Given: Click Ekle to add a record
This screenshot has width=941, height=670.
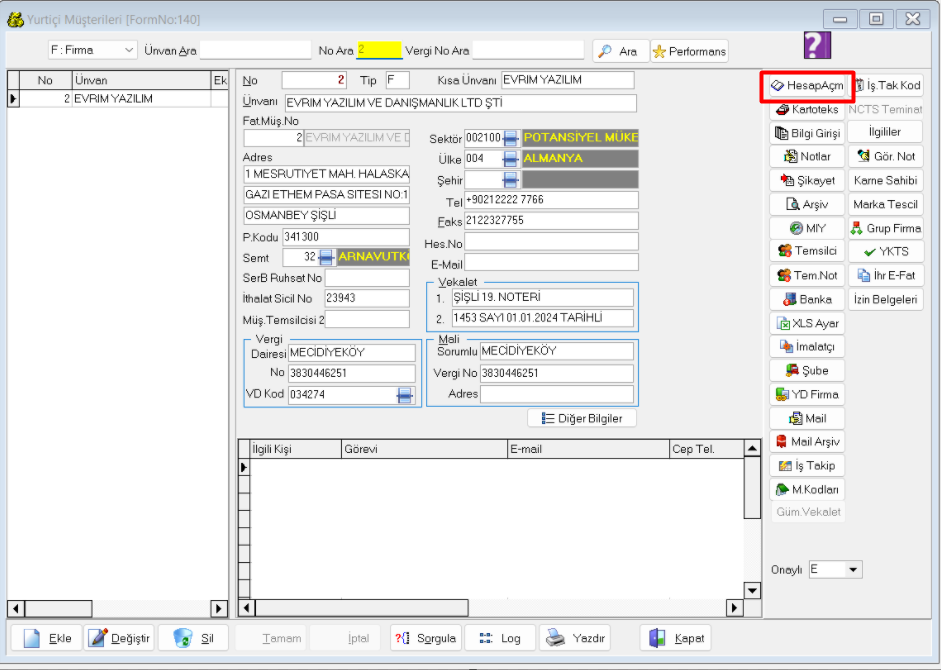Looking at the screenshot, I should pos(47,638).
